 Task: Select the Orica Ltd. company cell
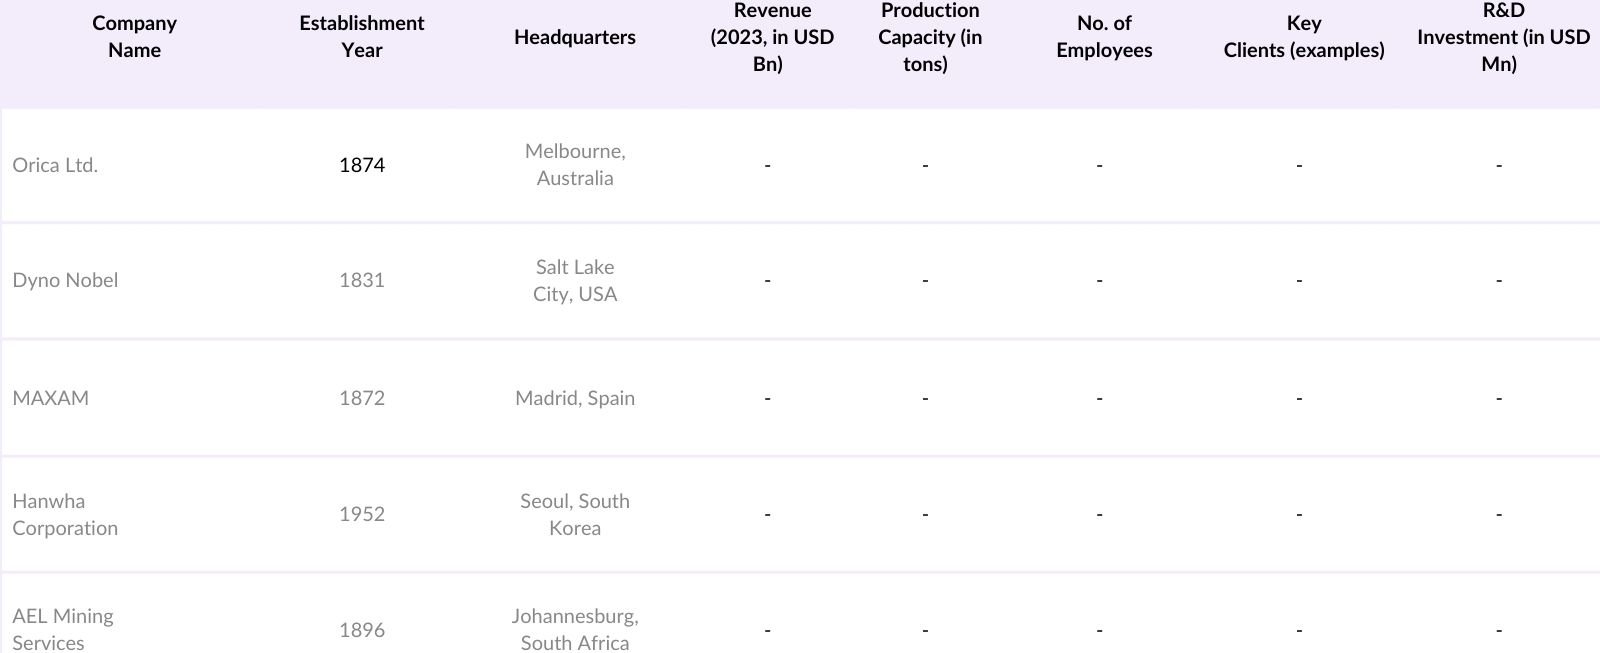pyautogui.click(x=55, y=165)
